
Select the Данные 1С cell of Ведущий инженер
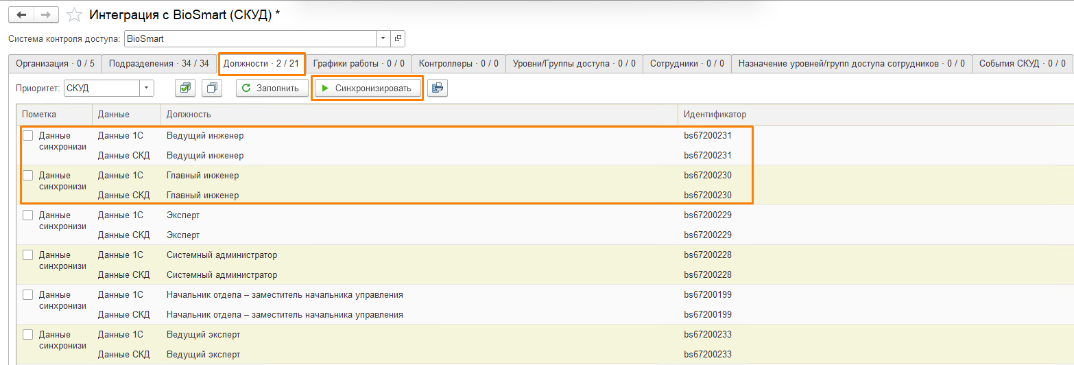pyautogui.click(x=121, y=136)
